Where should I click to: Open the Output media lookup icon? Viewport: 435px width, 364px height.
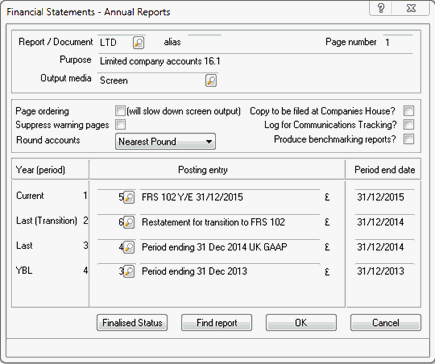tap(211, 80)
